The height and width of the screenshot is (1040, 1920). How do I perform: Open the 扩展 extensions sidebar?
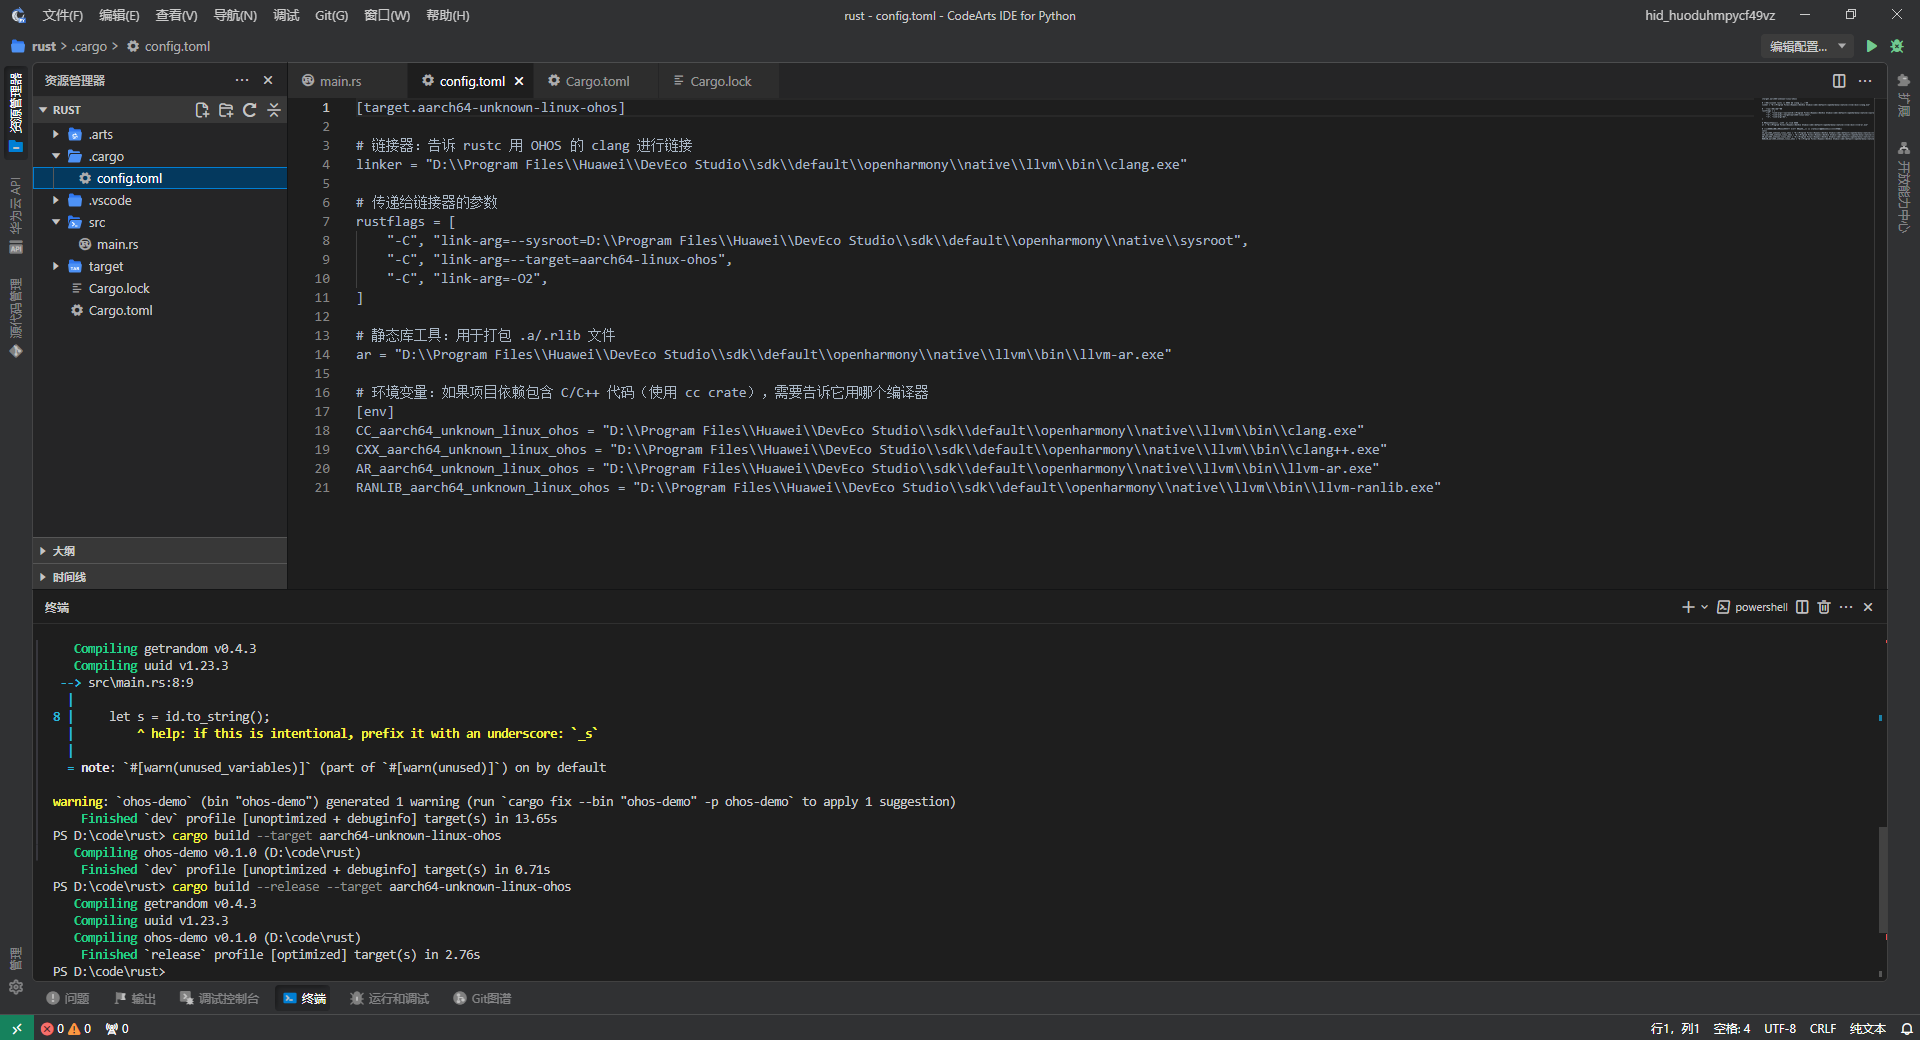tap(1903, 94)
